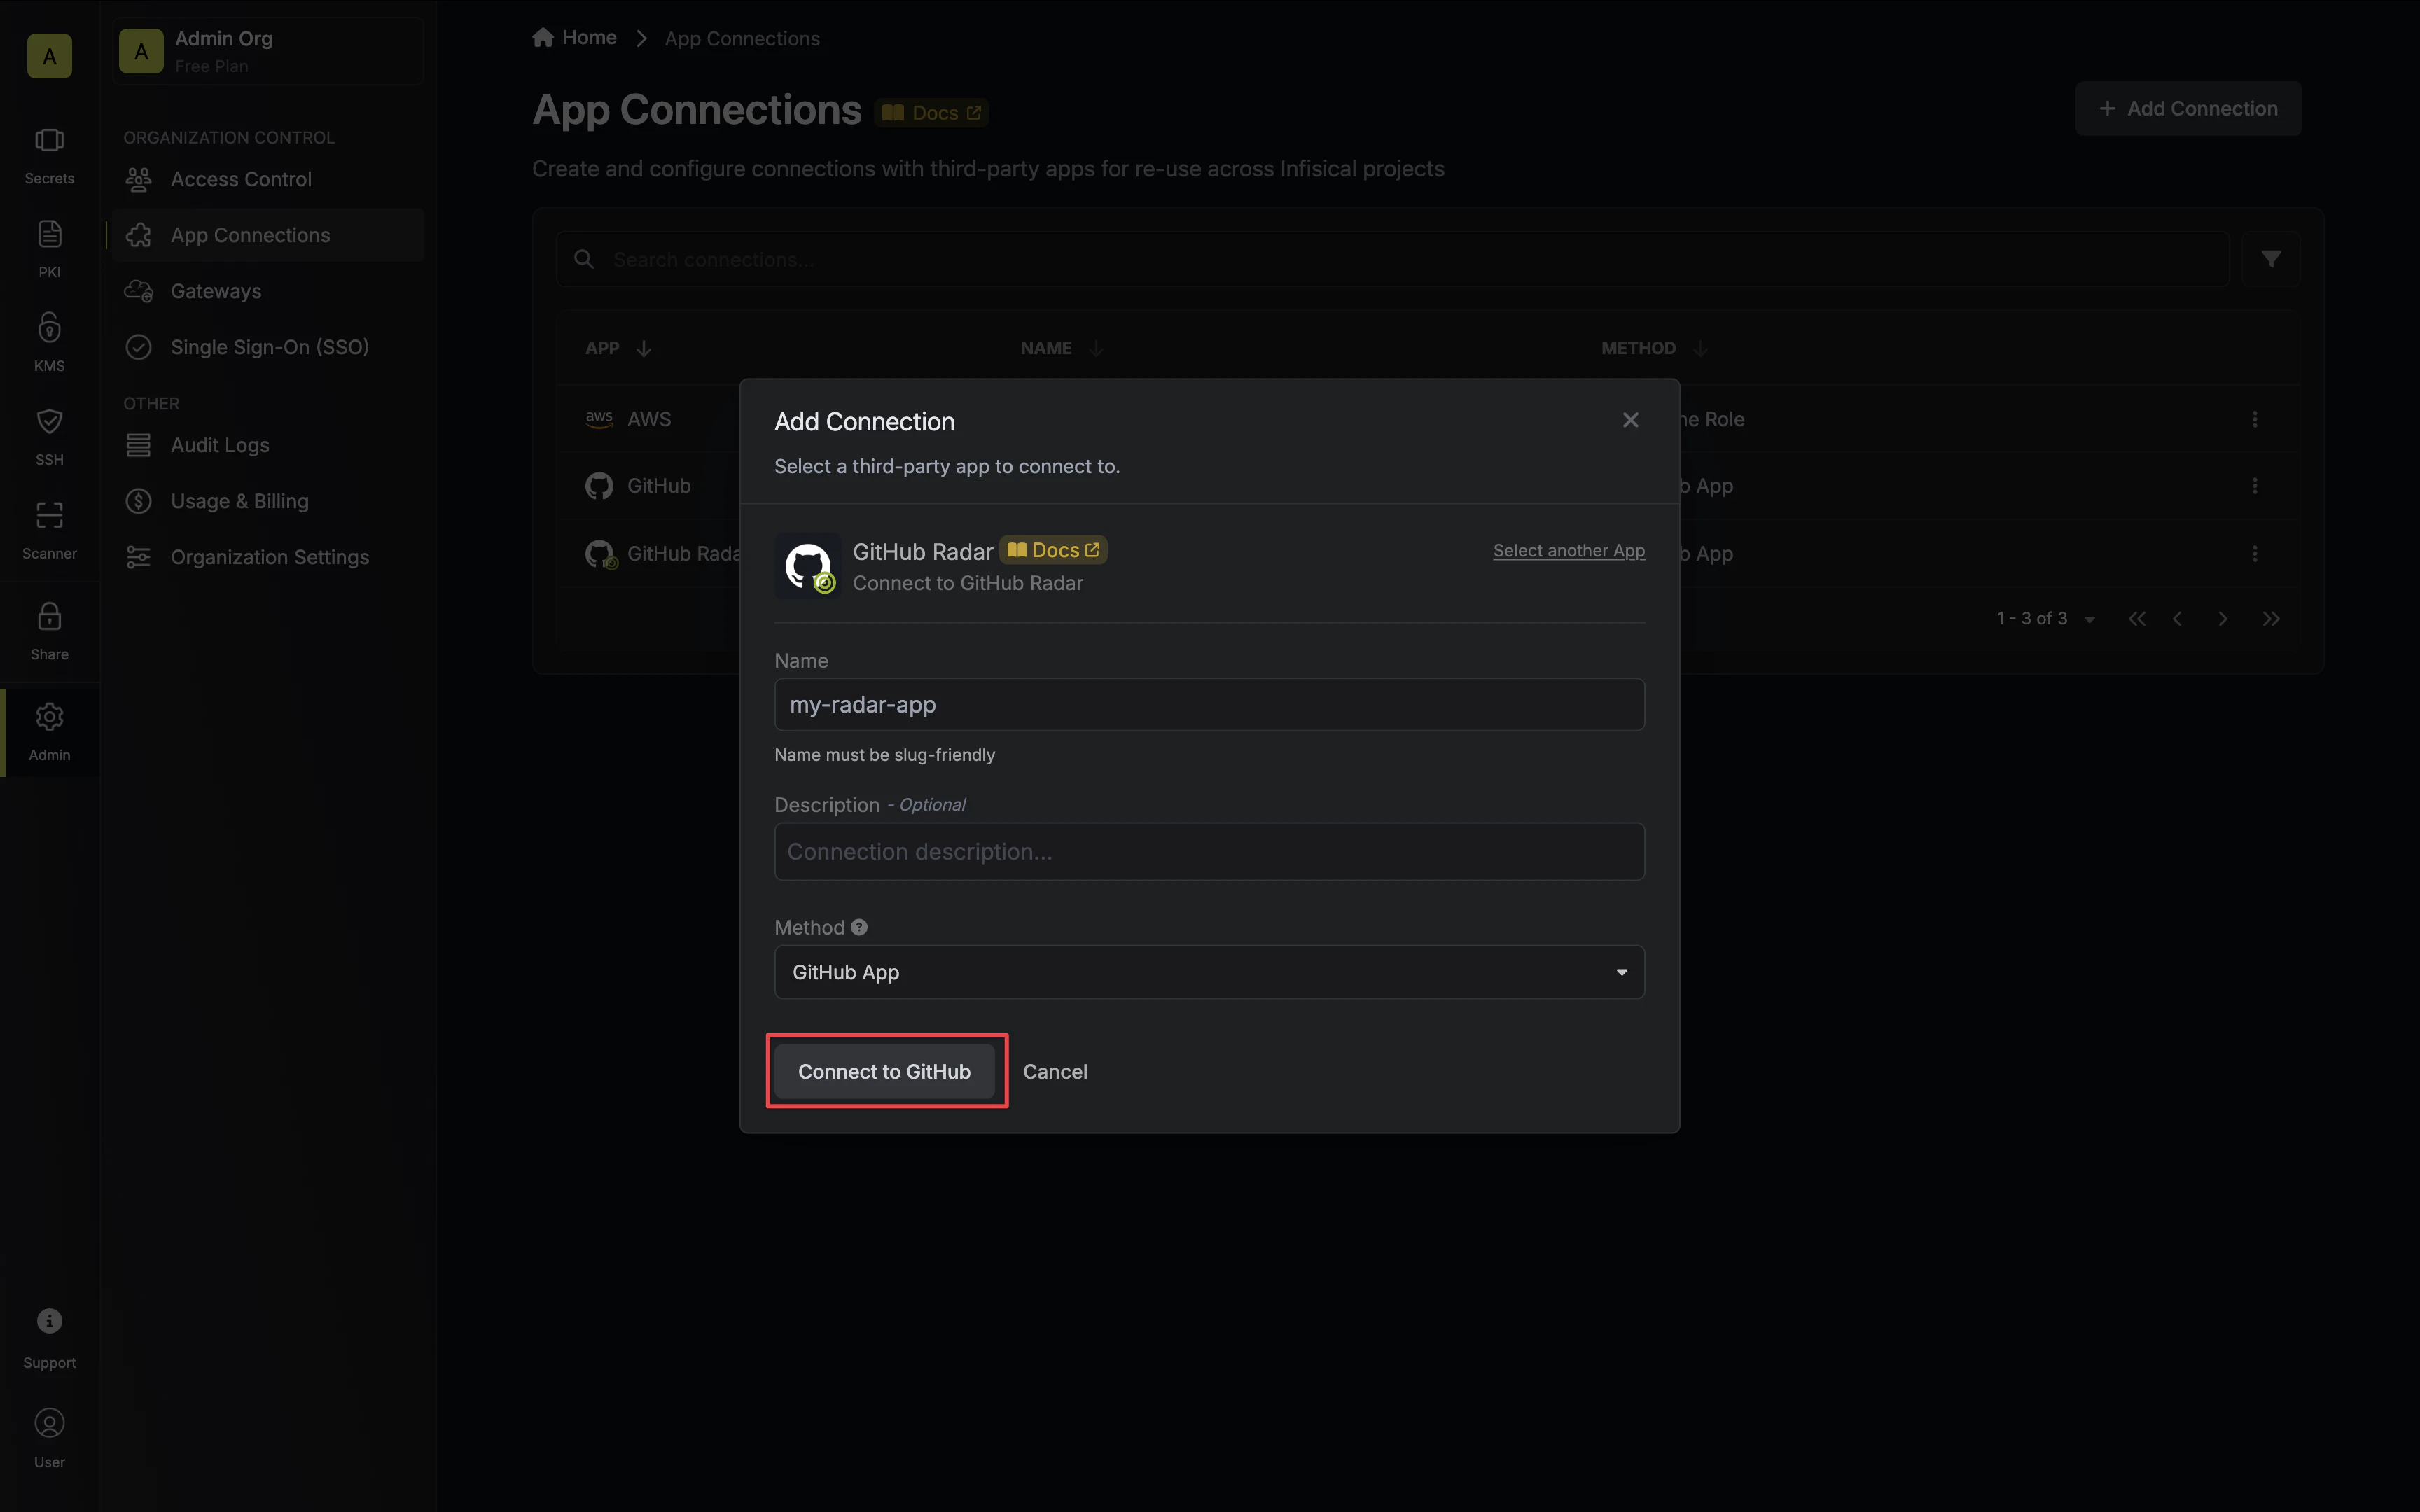Open the Scanner section
The width and height of the screenshot is (2420, 1512).
49,531
